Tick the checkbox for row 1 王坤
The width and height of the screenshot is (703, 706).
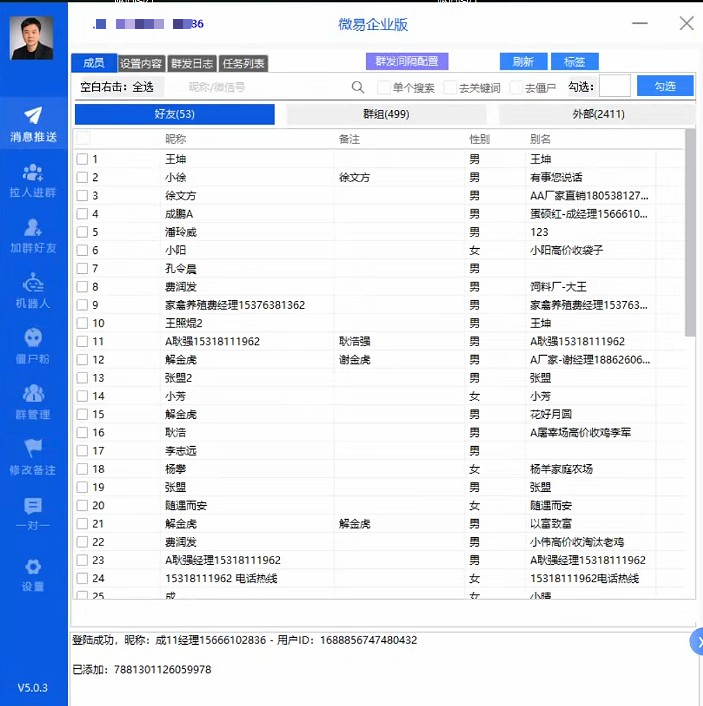tap(82, 159)
